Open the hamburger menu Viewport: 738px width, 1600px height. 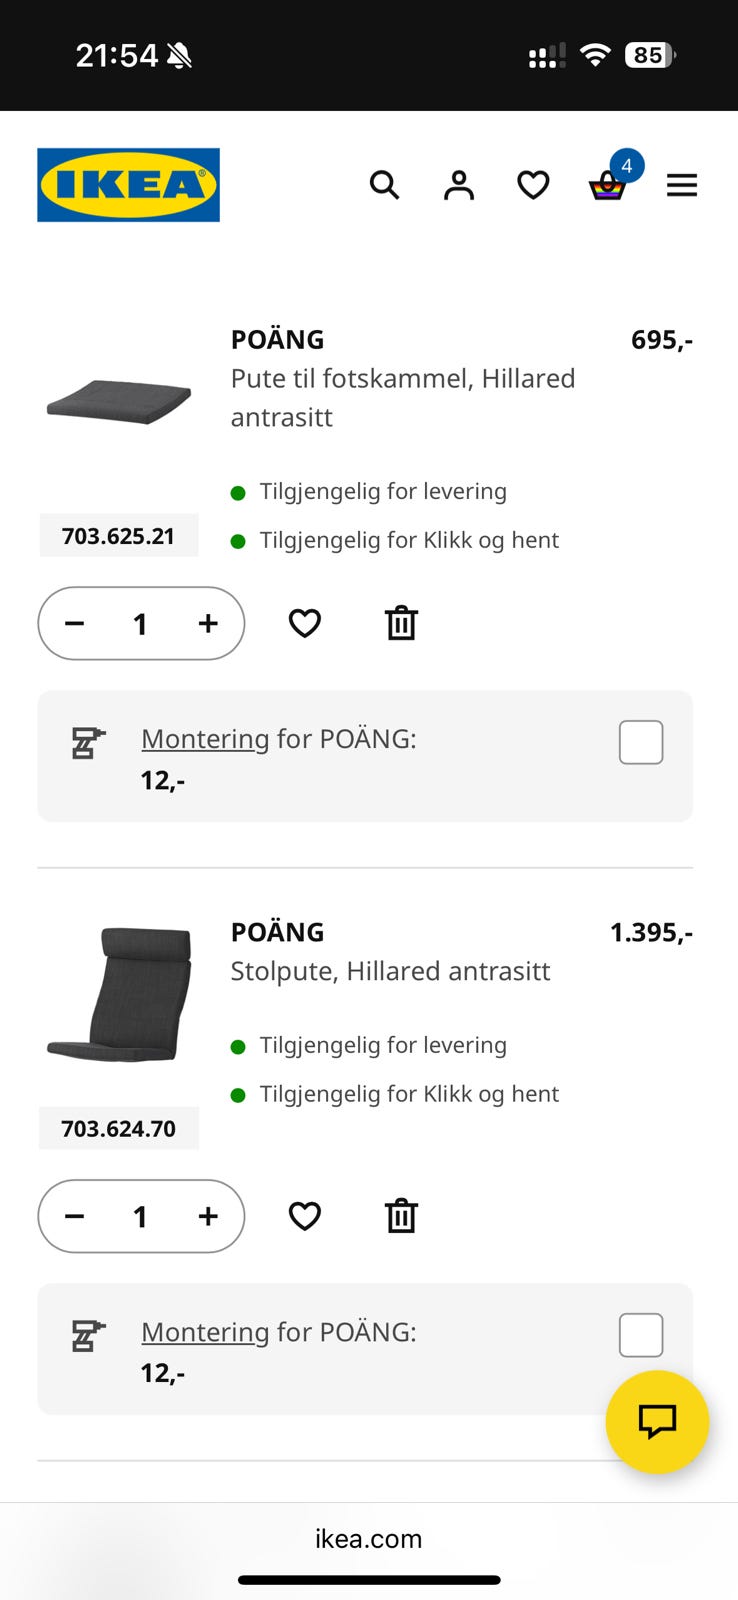[682, 185]
